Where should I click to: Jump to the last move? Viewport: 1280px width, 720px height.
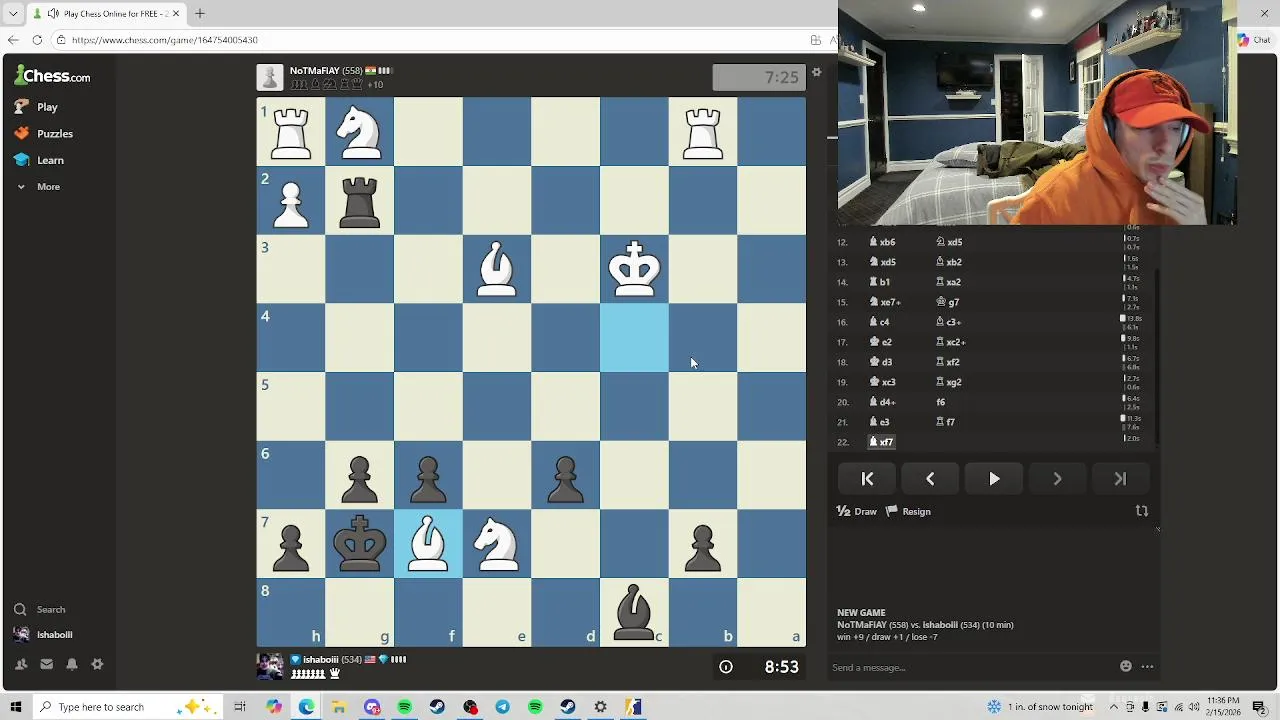[1120, 479]
